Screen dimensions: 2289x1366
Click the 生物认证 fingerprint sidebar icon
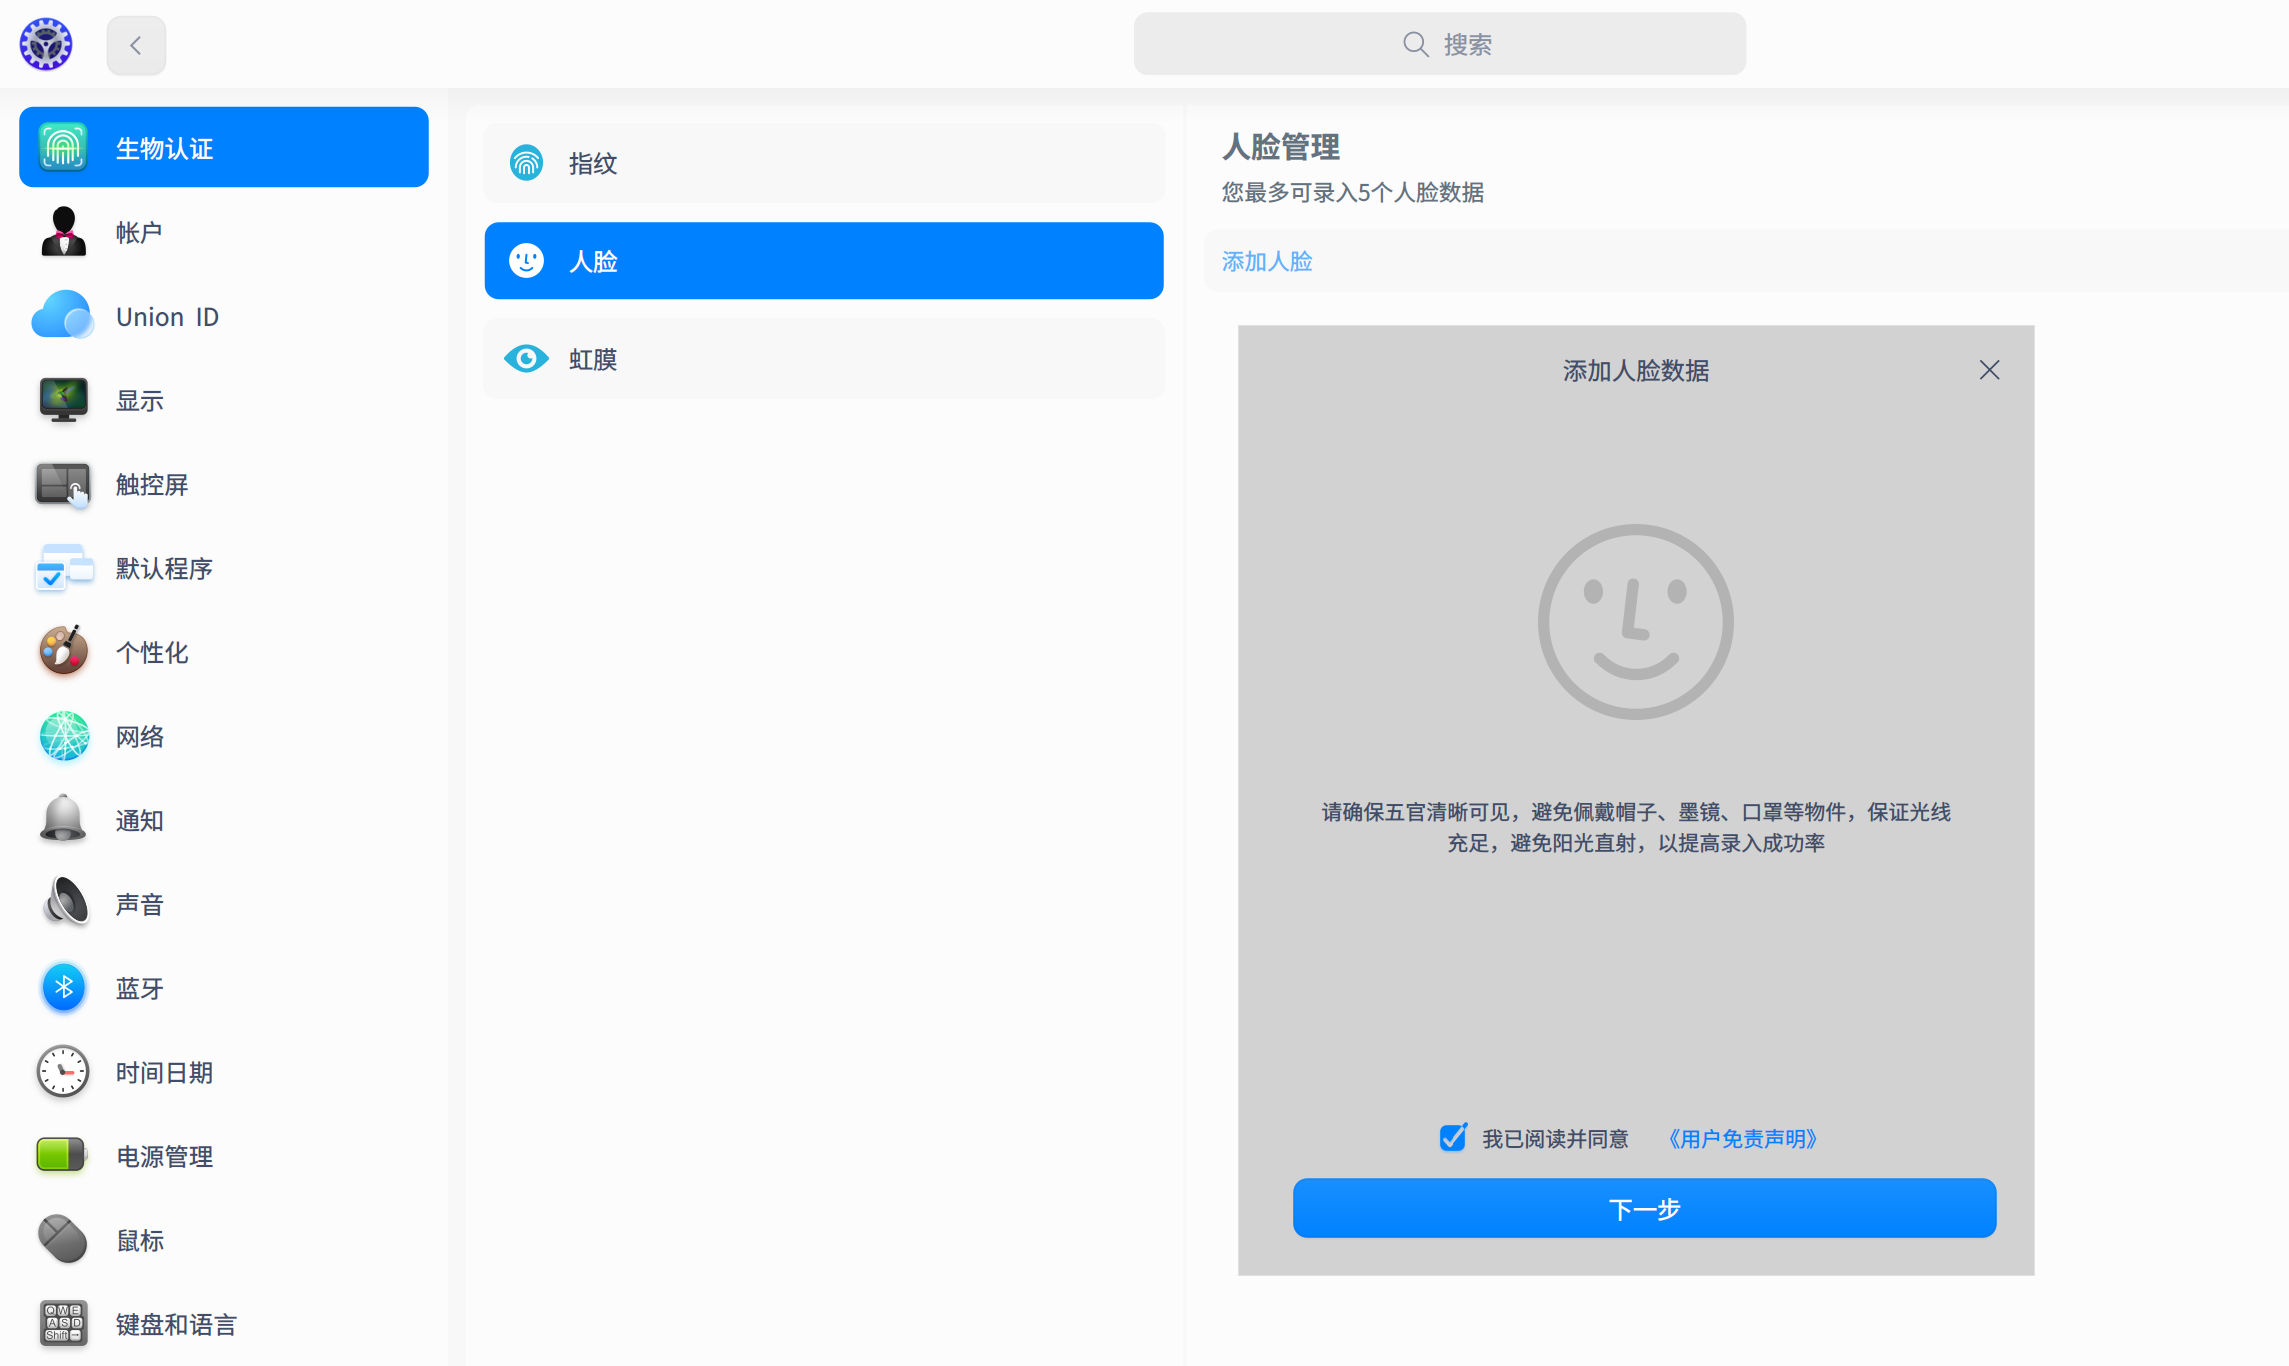63,147
